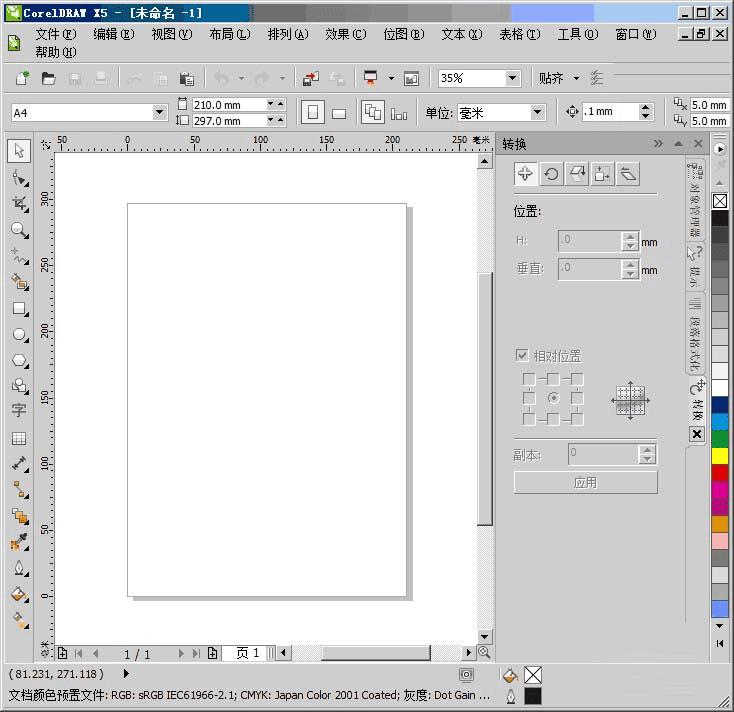Click the 页 1 page tab
The width and height of the screenshot is (734, 712).
tap(247, 653)
